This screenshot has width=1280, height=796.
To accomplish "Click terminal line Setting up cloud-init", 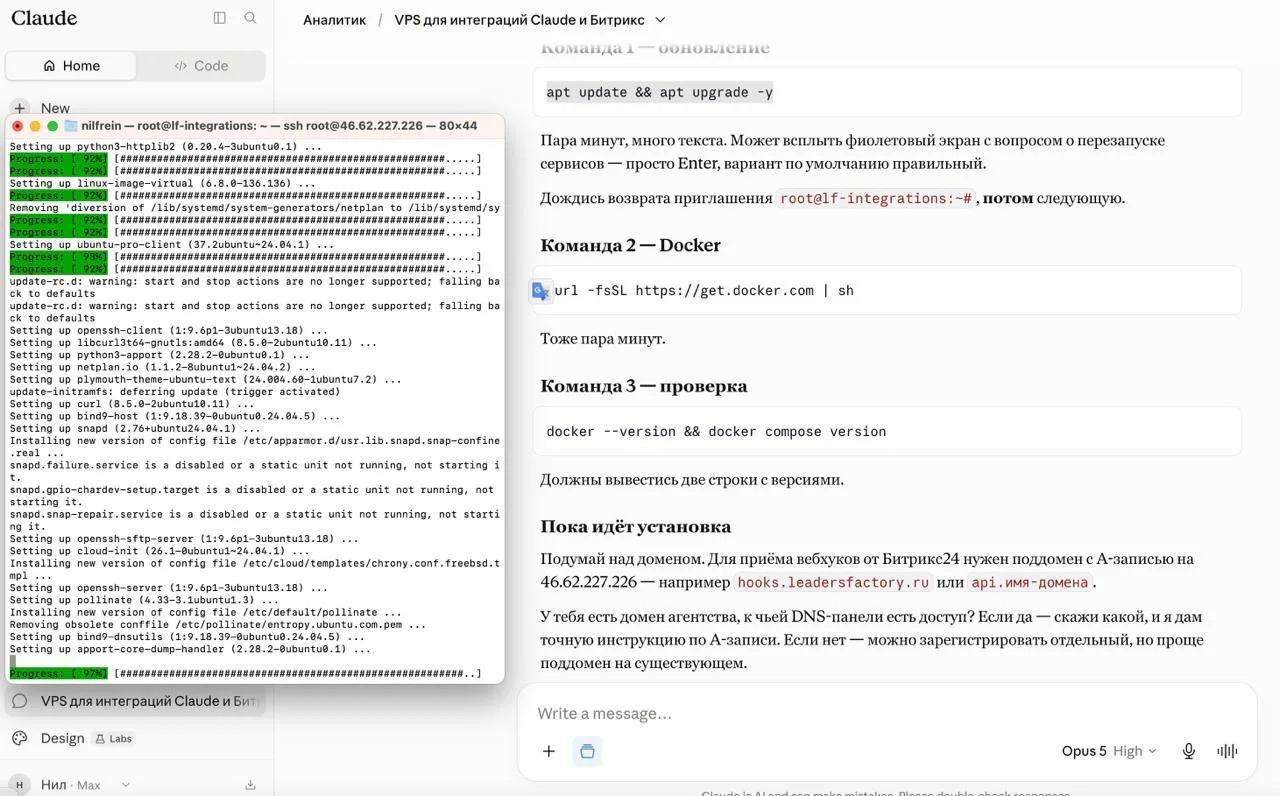I will click(159, 551).
